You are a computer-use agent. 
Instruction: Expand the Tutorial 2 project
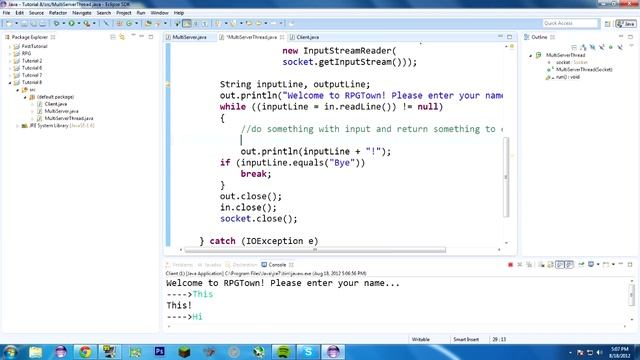tap(10, 61)
